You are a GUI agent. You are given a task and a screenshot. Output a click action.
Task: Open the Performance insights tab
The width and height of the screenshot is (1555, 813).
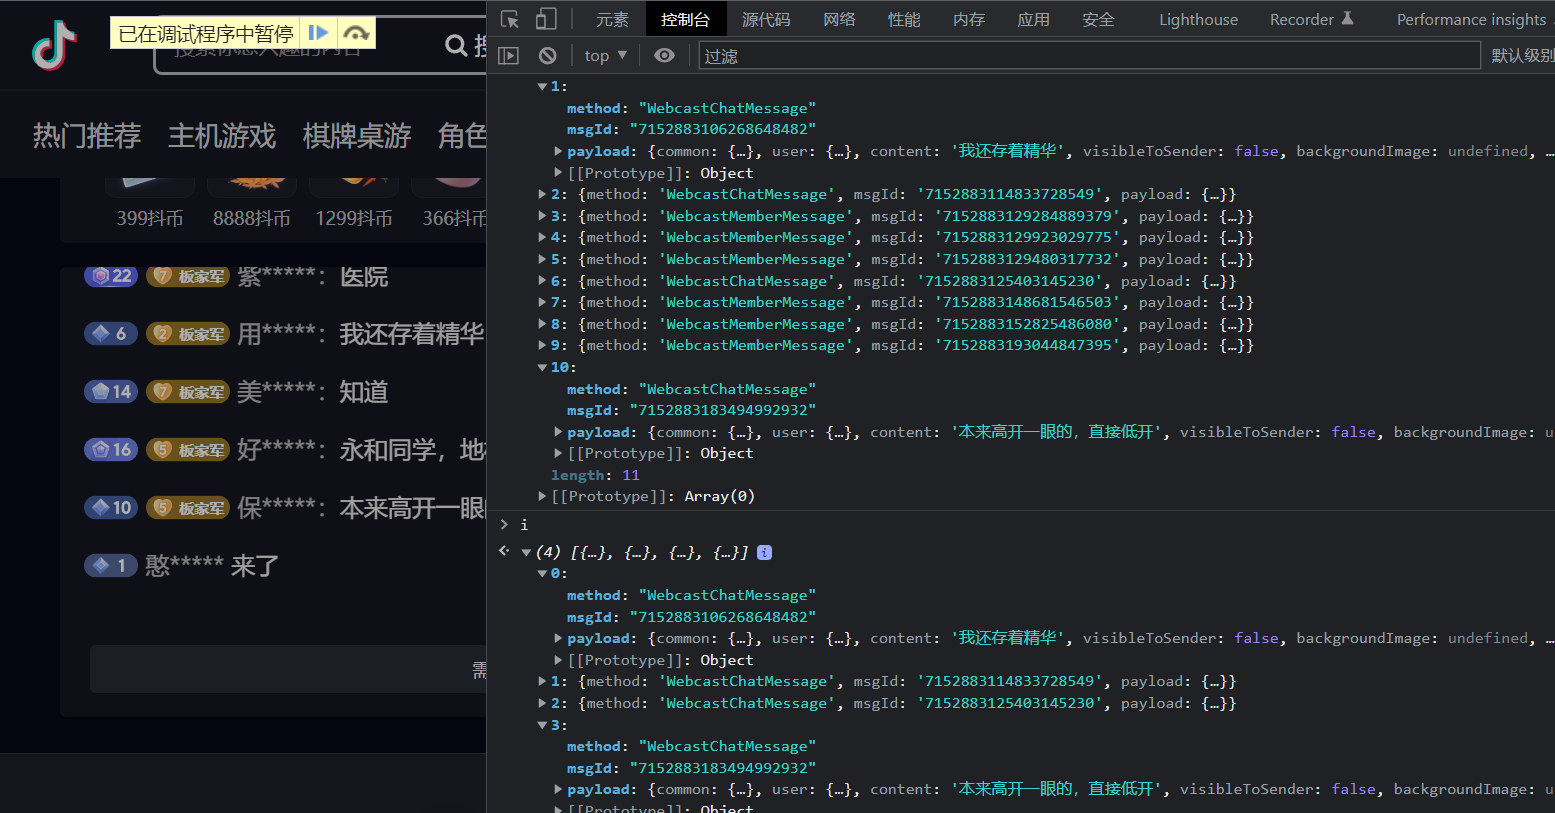(x=1471, y=19)
